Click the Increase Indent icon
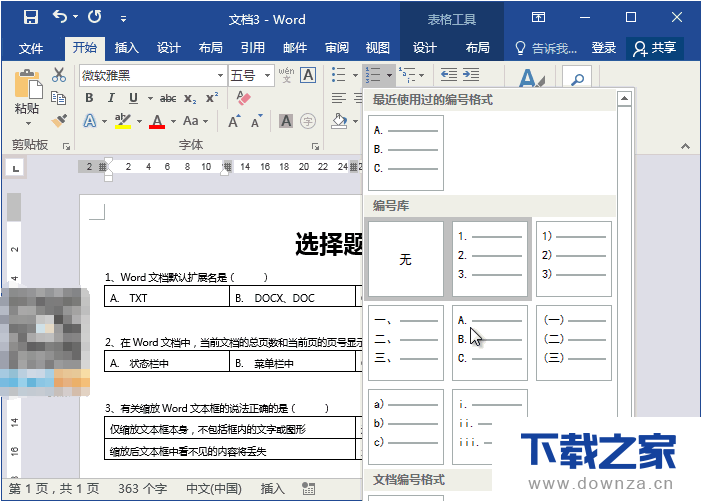702x502 pixels. pyautogui.click(x=471, y=75)
